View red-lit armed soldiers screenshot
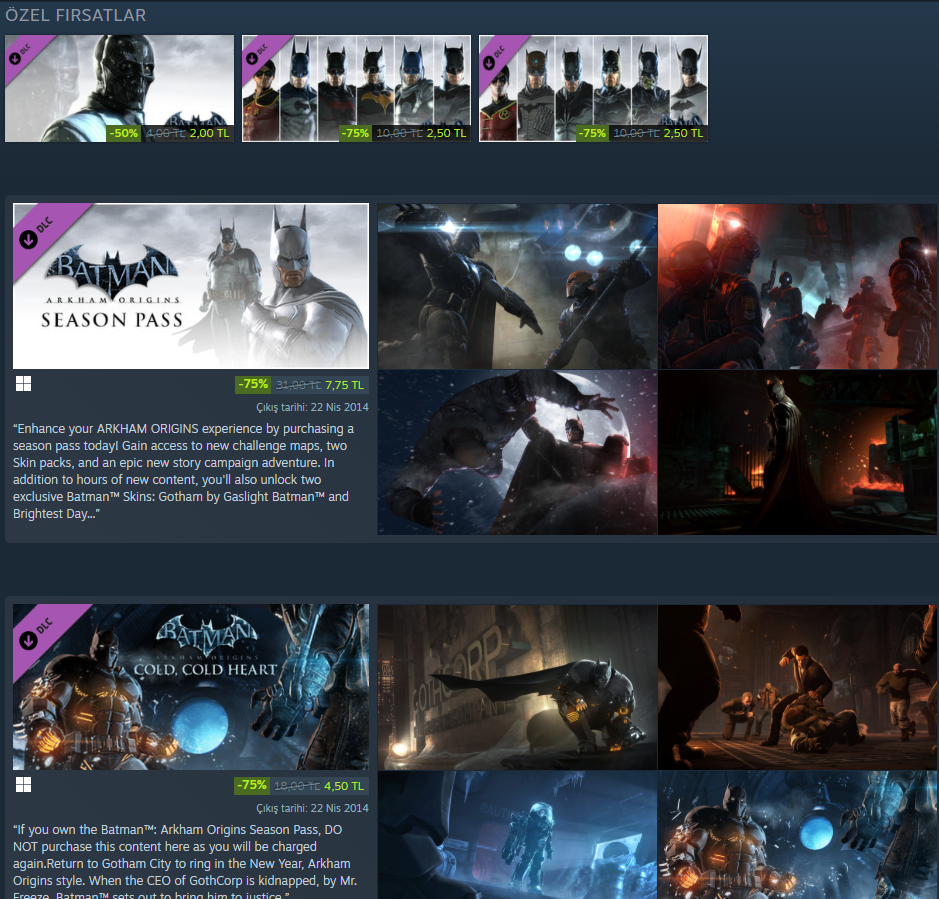The height and width of the screenshot is (899, 939). 798,286
